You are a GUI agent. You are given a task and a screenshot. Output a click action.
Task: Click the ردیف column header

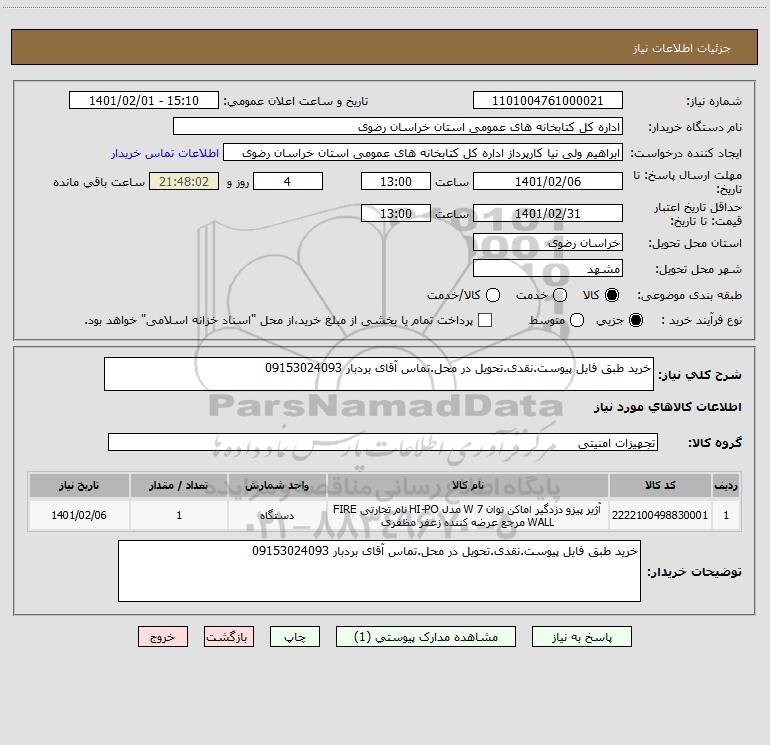coord(726,485)
